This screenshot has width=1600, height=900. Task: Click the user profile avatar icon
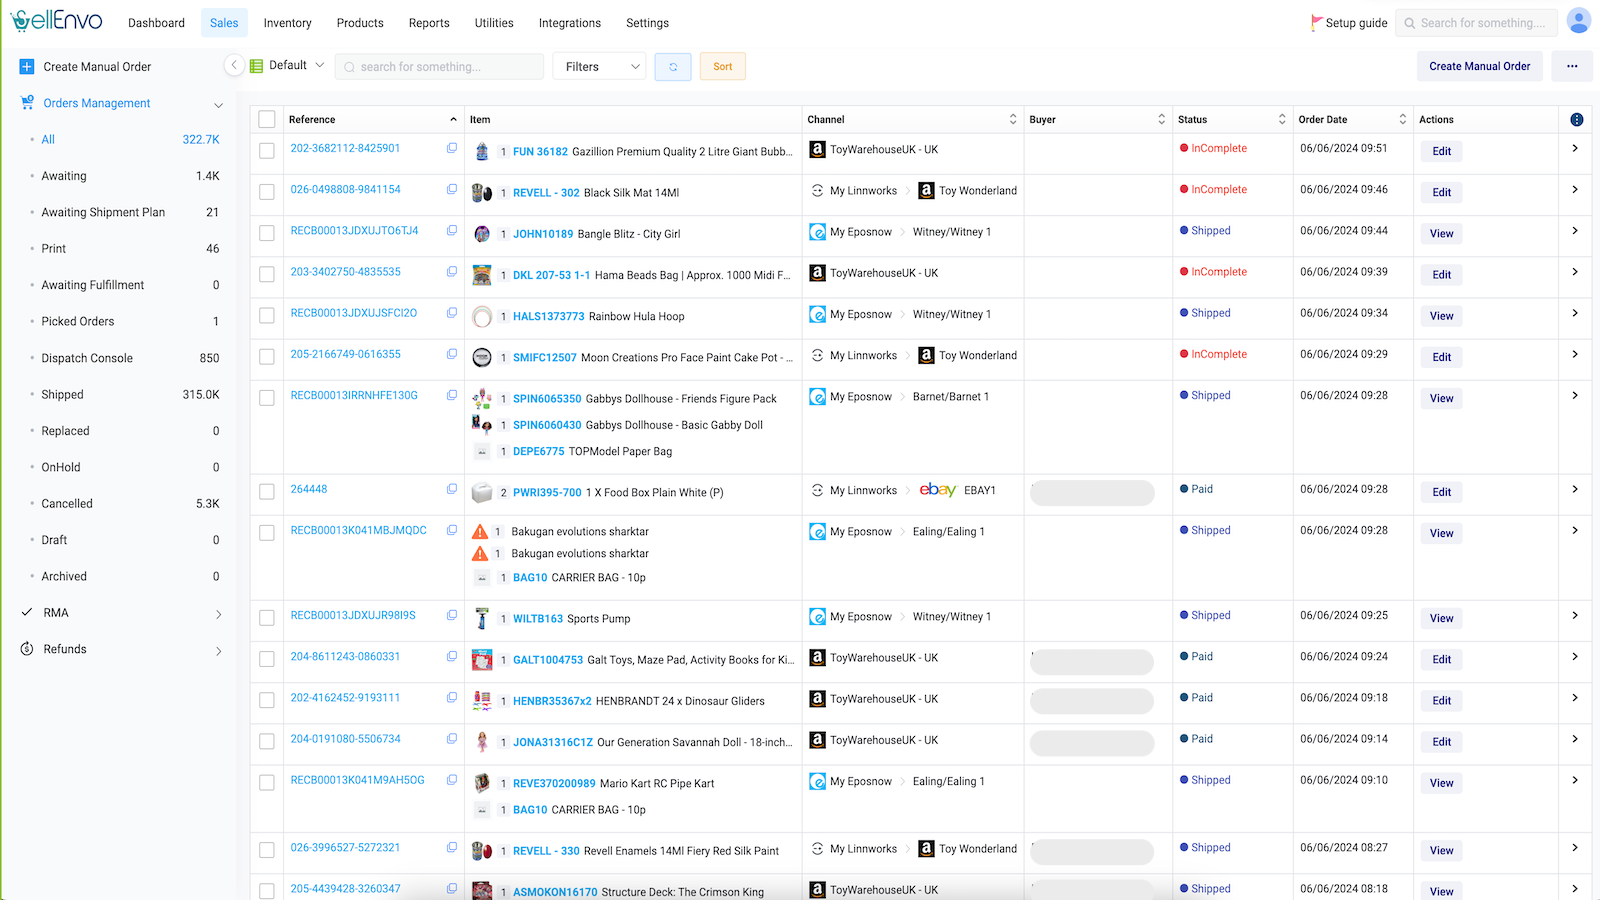tap(1579, 21)
